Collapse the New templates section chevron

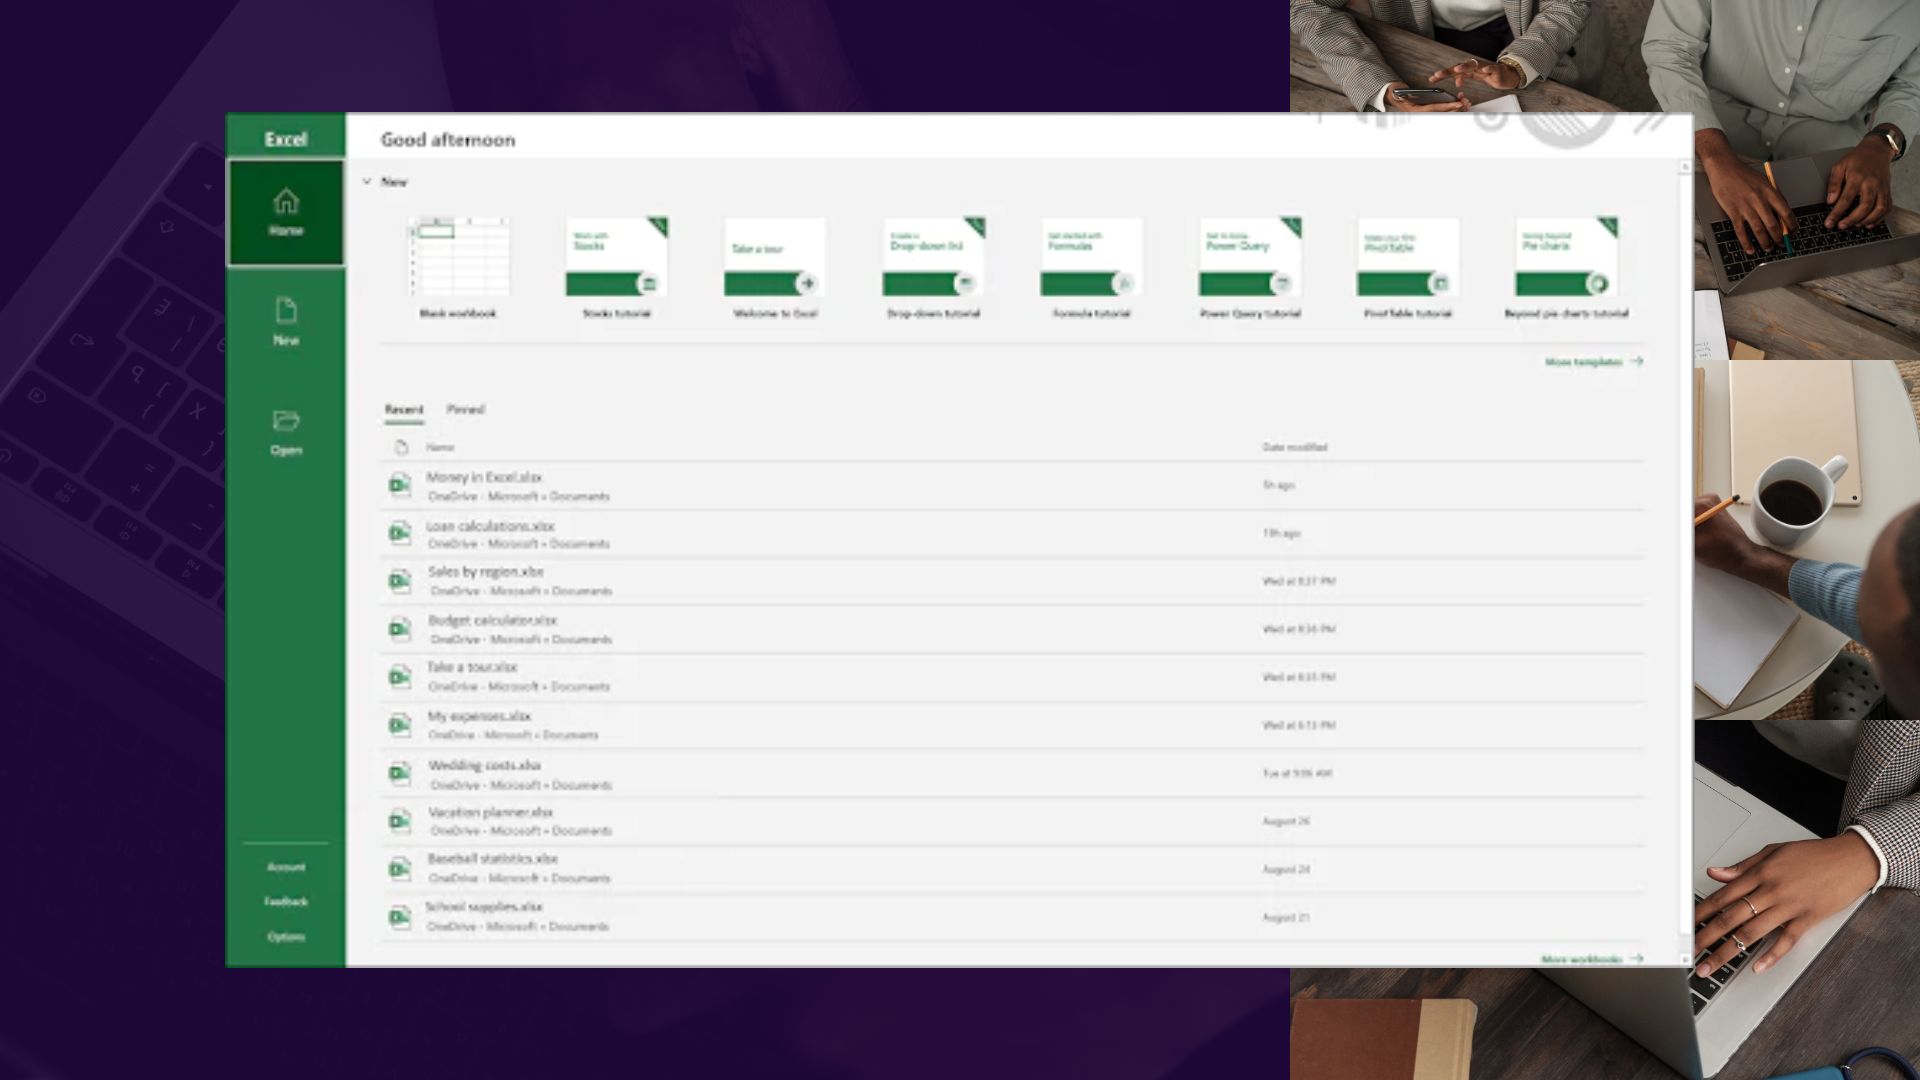coord(367,181)
